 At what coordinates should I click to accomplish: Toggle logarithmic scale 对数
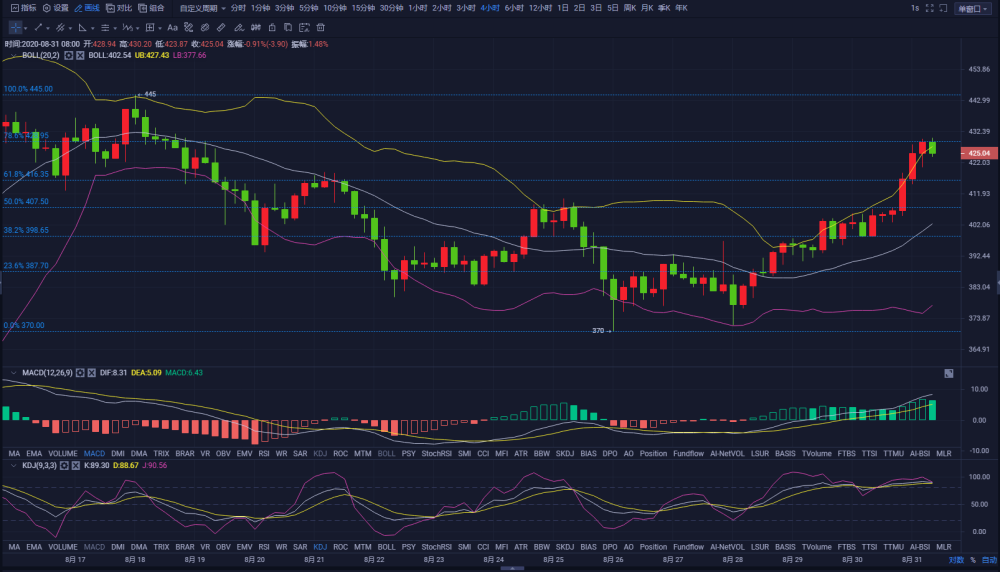[955, 560]
